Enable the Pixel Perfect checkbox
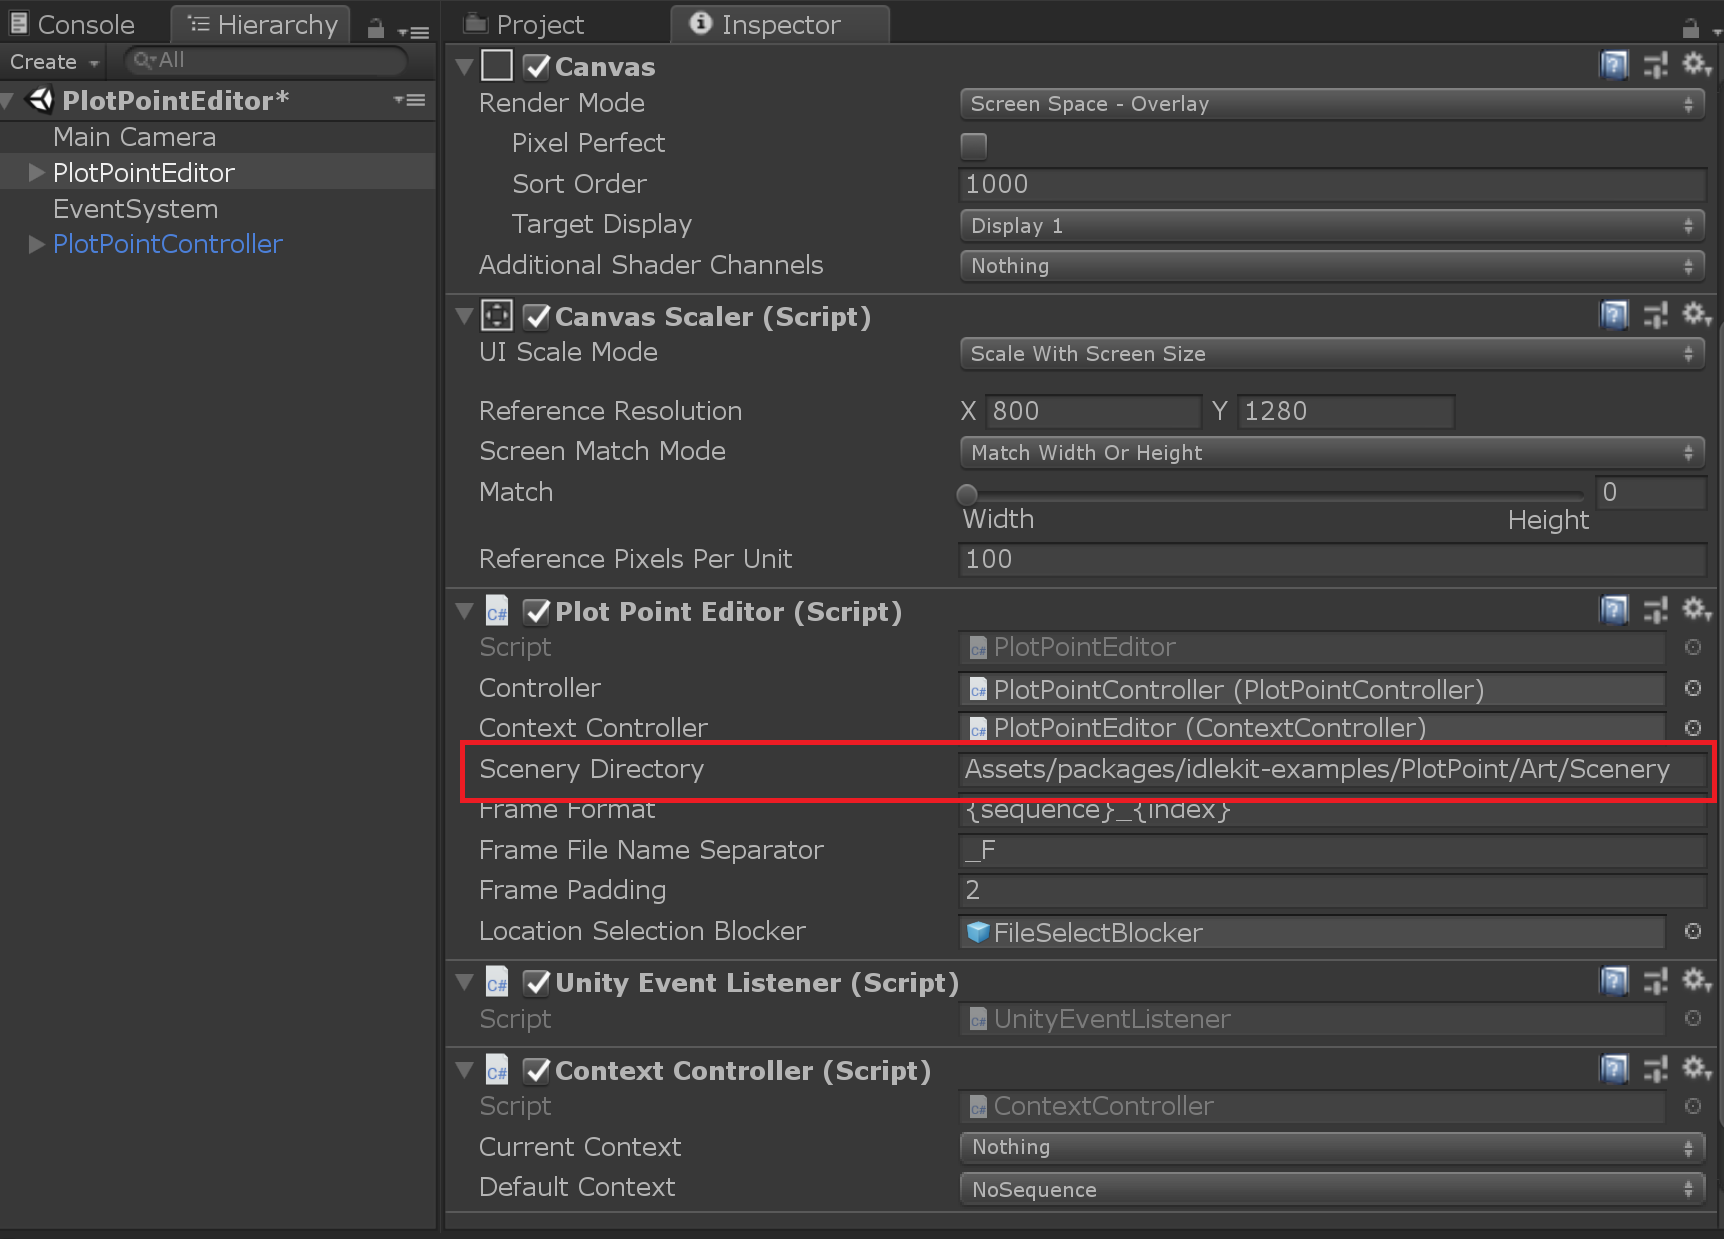The height and width of the screenshot is (1239, 1724). pos(973,145)
